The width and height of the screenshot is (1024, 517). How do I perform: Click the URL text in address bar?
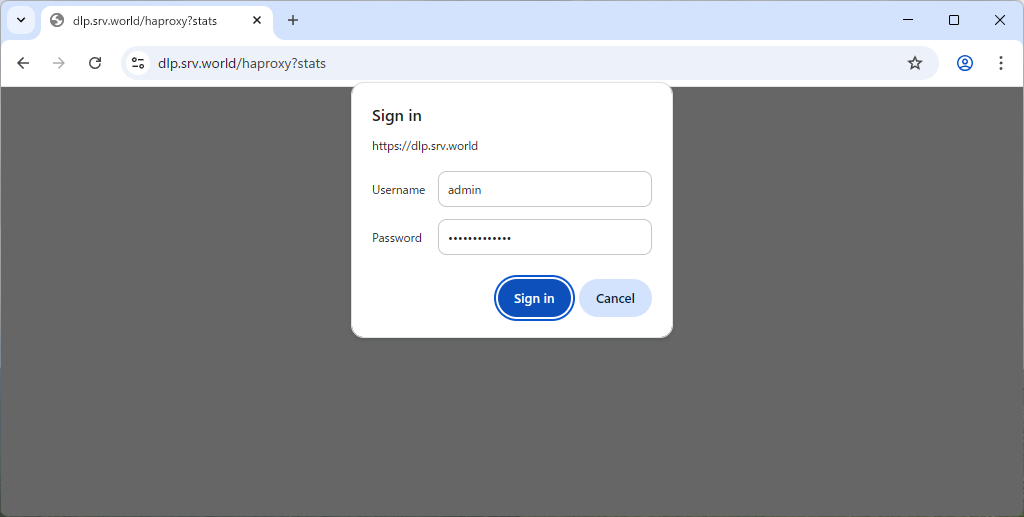(x=242, y=63)
